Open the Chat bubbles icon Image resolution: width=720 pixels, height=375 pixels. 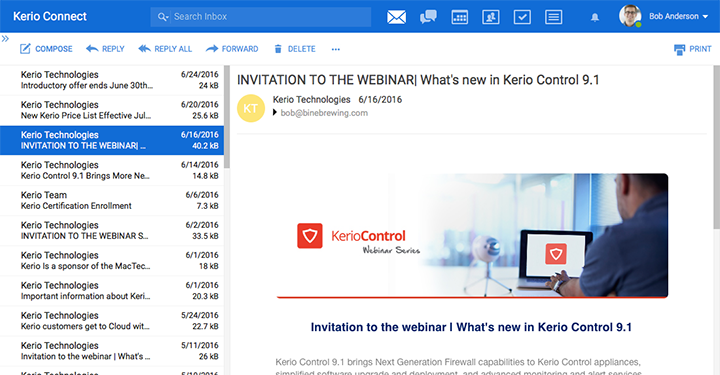428,17
